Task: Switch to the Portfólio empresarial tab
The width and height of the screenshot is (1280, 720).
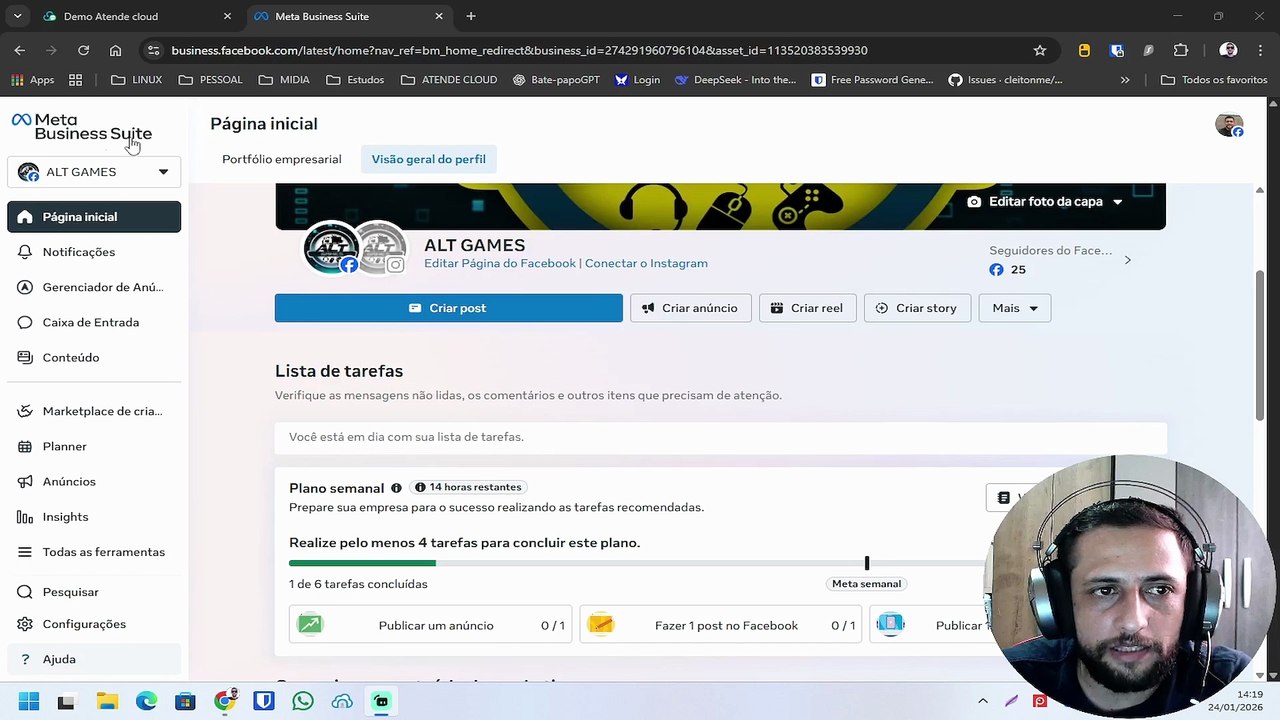Action: pyautogui.click(x=282, y=159)
